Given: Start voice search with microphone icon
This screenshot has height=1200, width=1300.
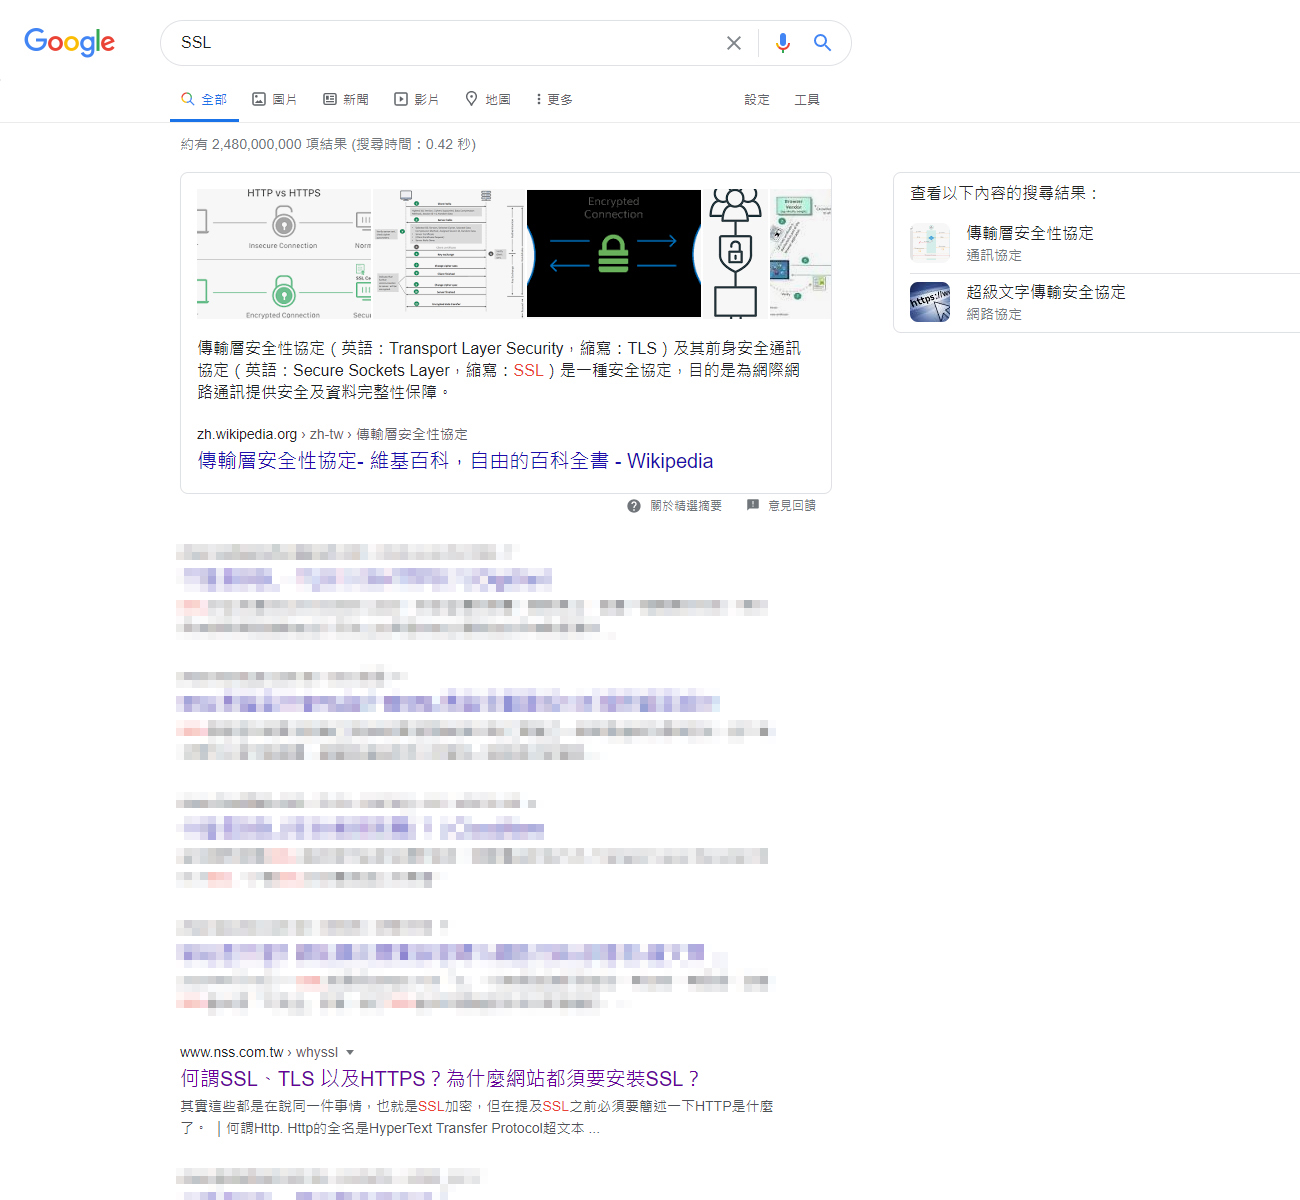Looking at the screenshot, I should [x=783, y=43].
